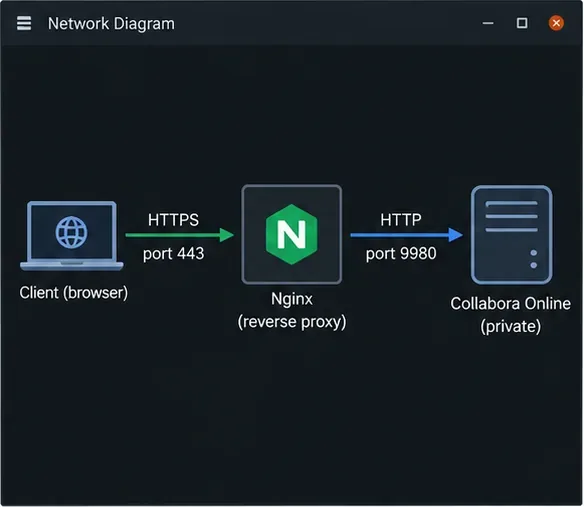
Task: Click the HTTPS connection label
Action: (x=174, y=220)
